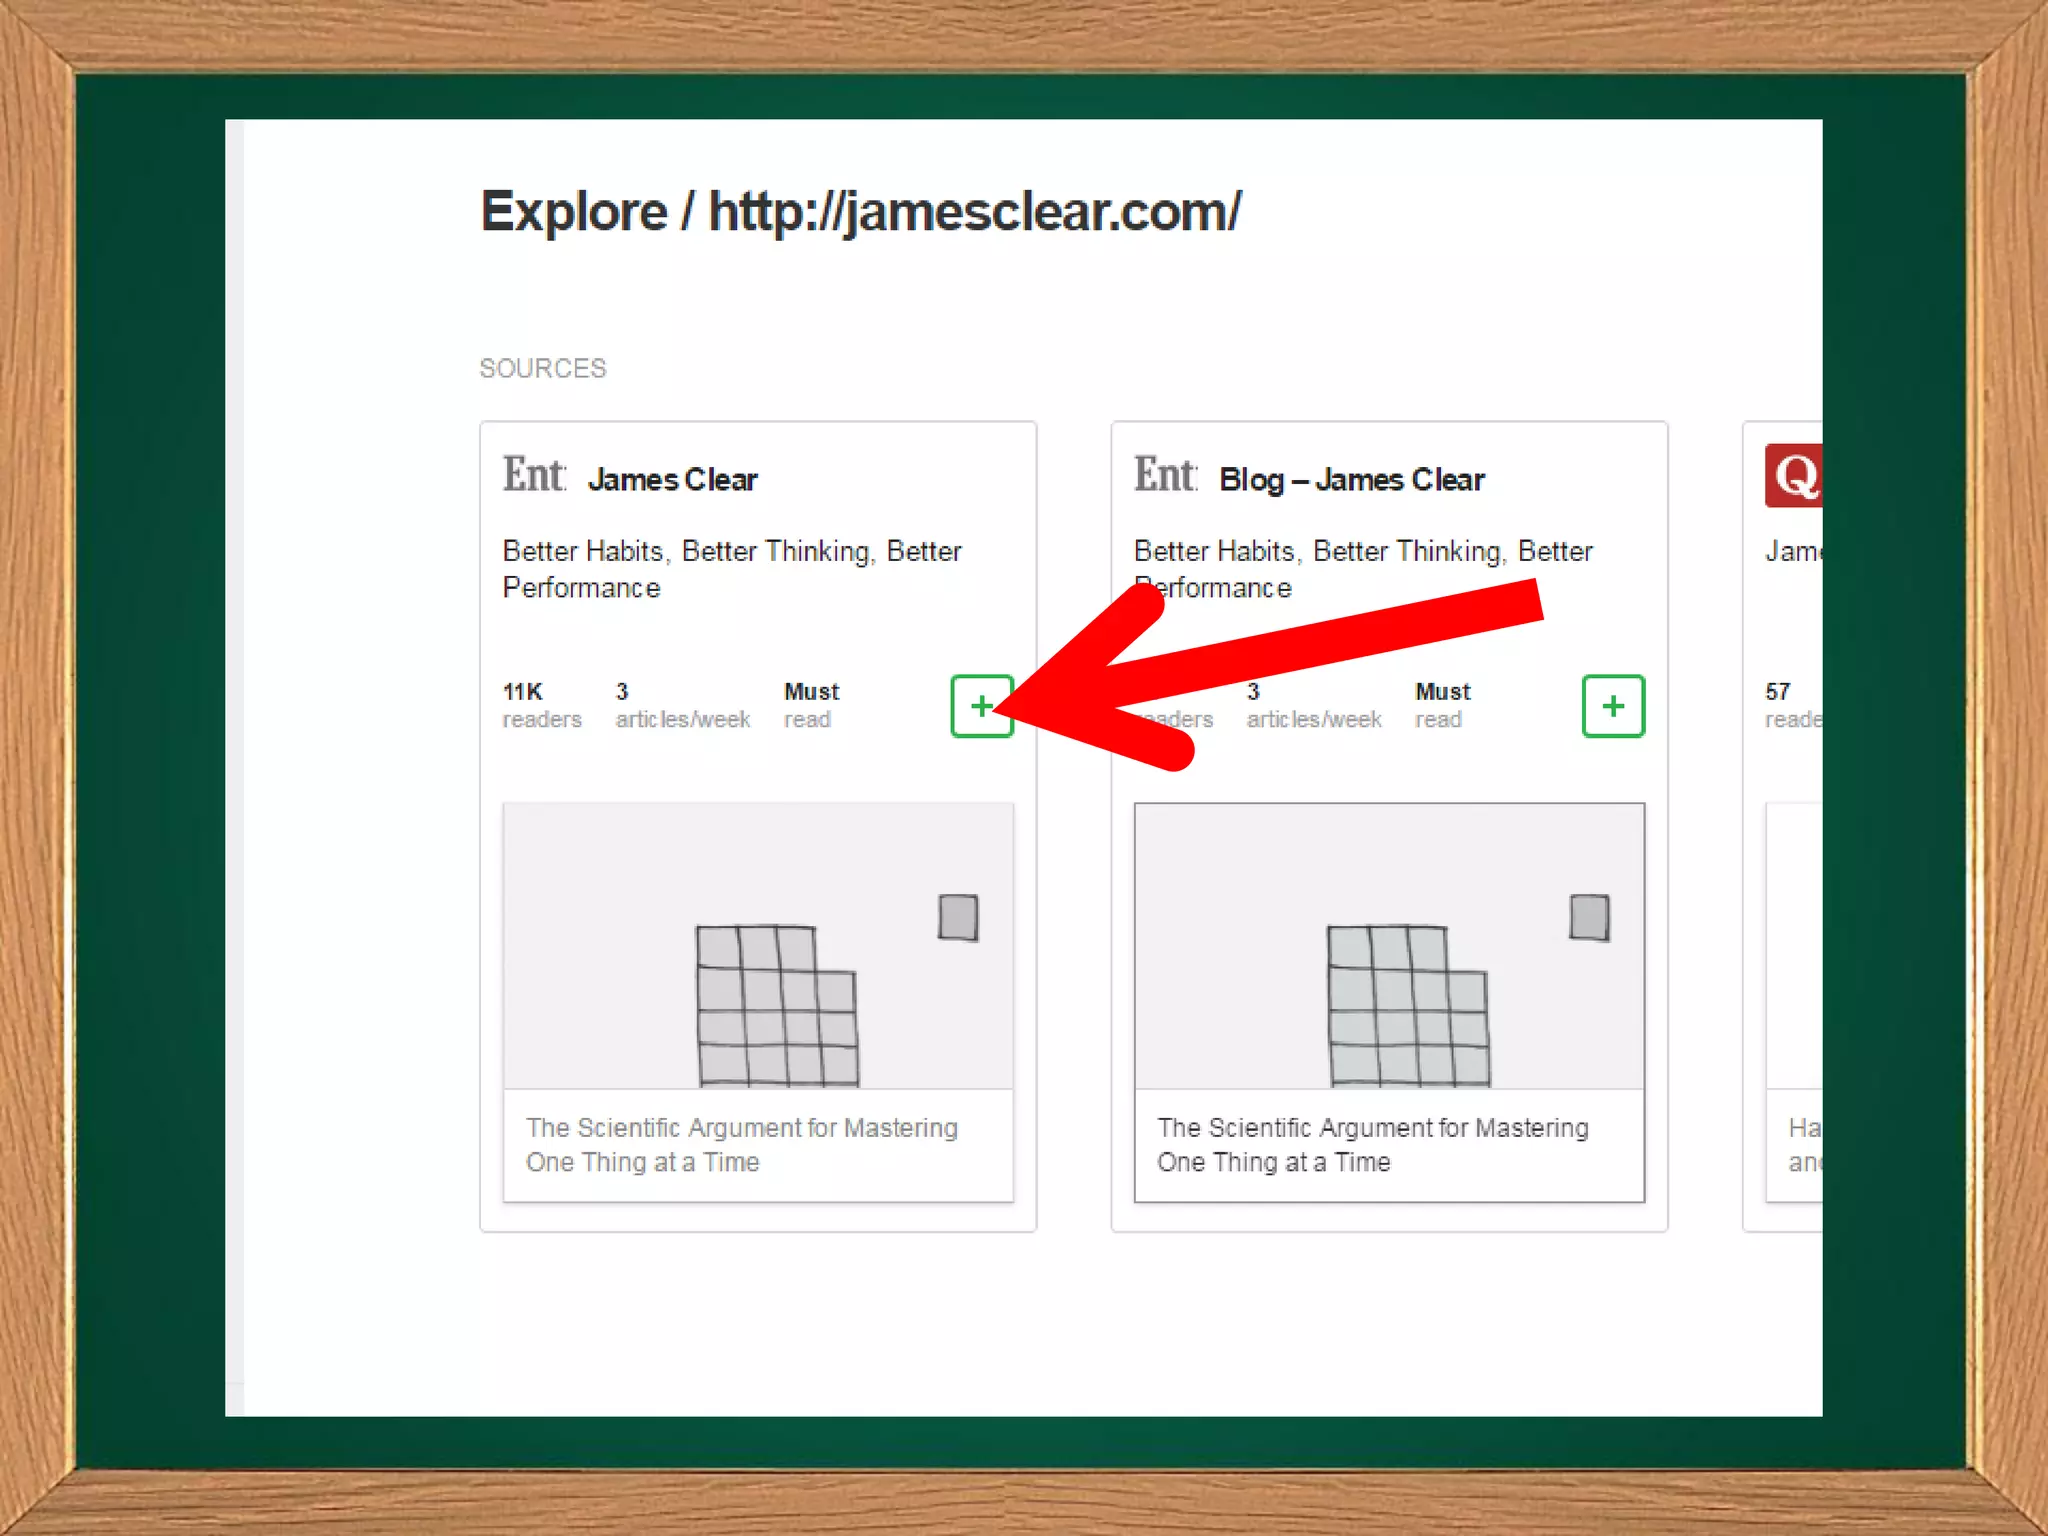This screenshot has width=2048, height=1536.
Task: Click Must read label on second card
Action: point(1442,705)
